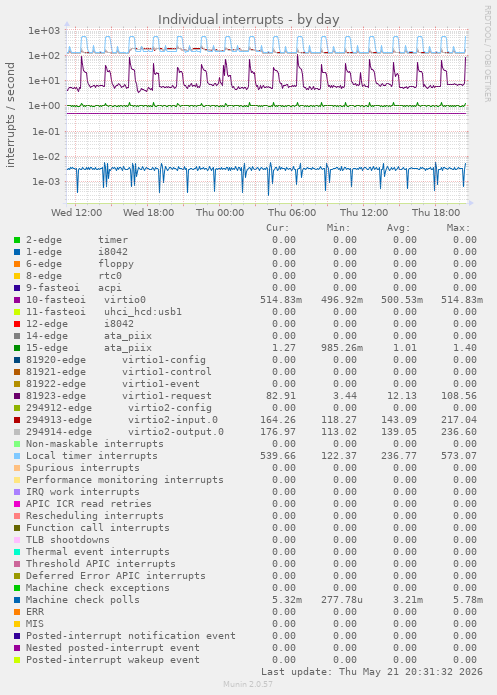The image size is (497, 695).
Task: Select the 15-edge ata_piix legend label
Action: tap(89, 348)
